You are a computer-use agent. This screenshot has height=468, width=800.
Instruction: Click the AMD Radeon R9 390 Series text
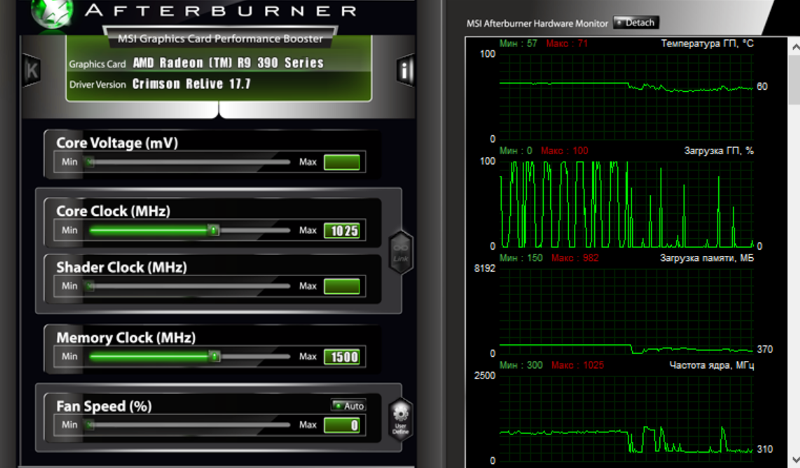point(228,63)
